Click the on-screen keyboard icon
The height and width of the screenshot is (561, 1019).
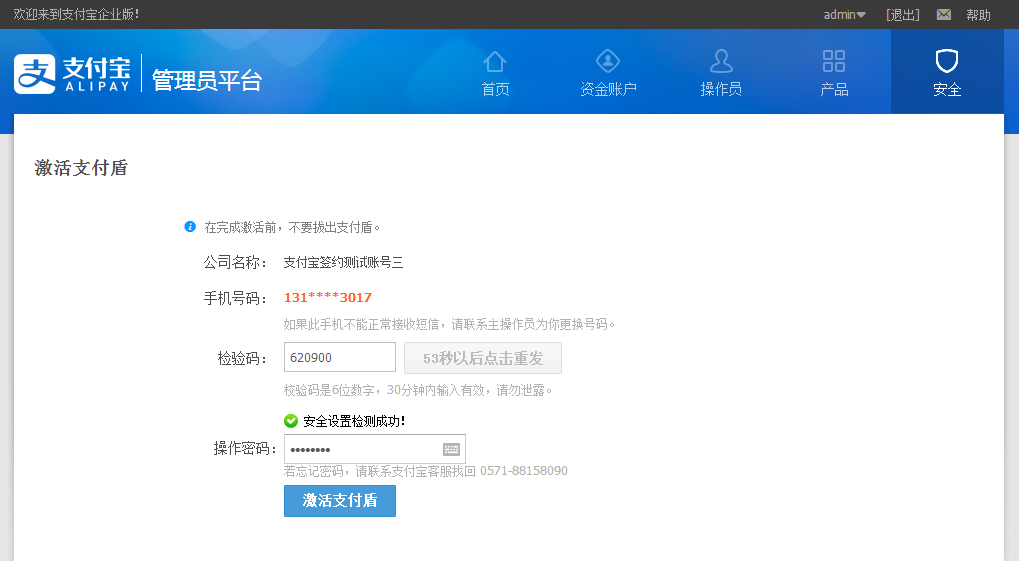[451, 449]
